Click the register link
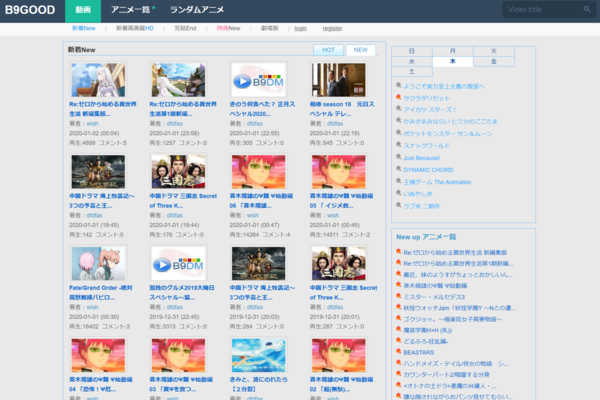This screenshot has height=400, width=600. pos(332,28)
